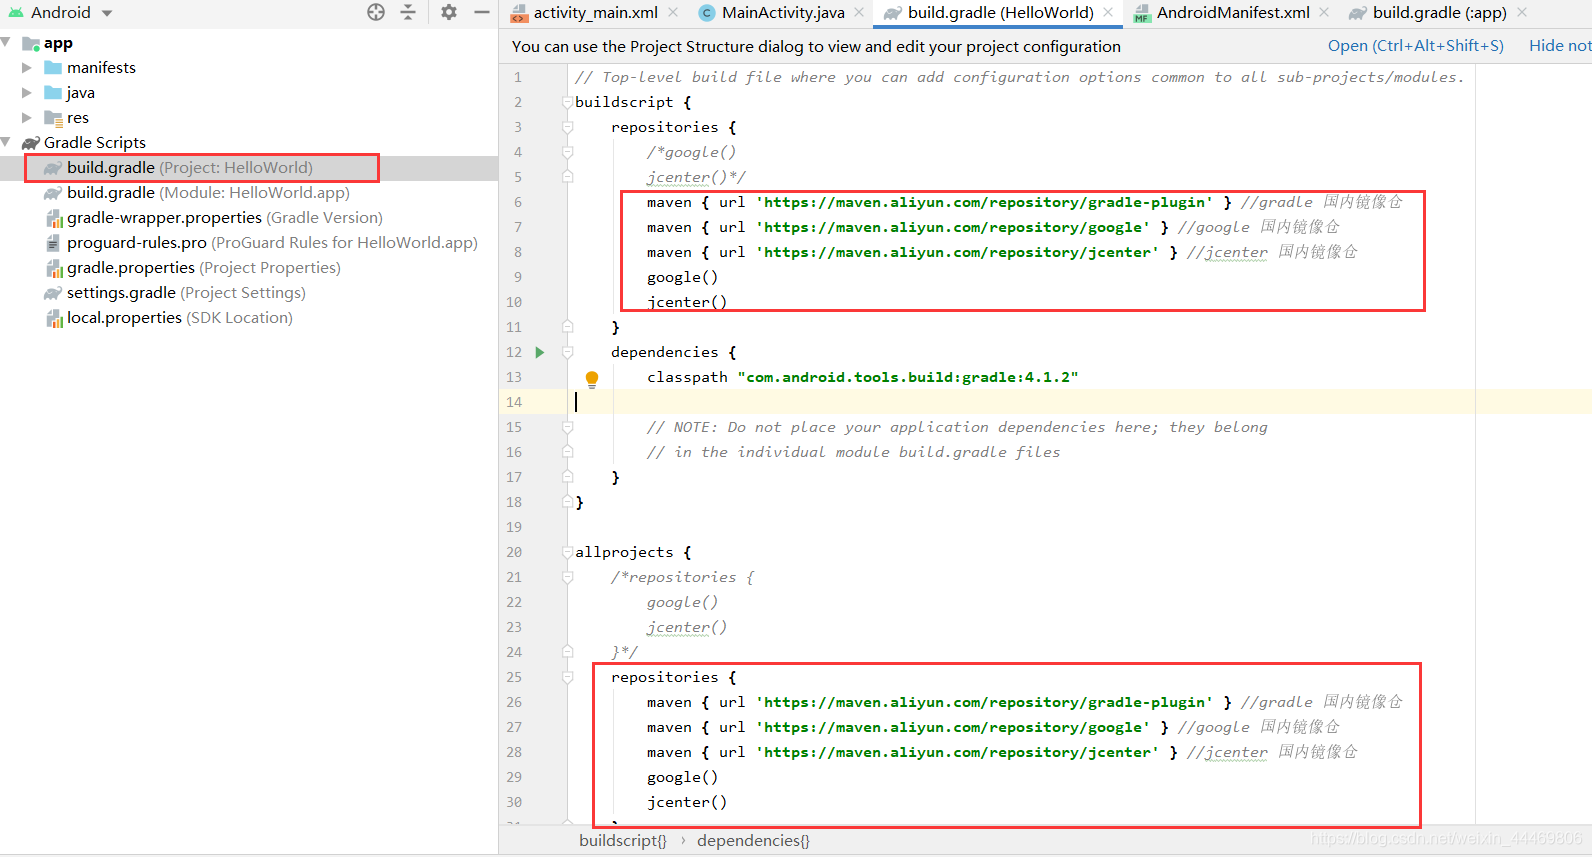The image size is (1592, 857).
Task: Click line number 14 in gutter
Action: point(514,402)
